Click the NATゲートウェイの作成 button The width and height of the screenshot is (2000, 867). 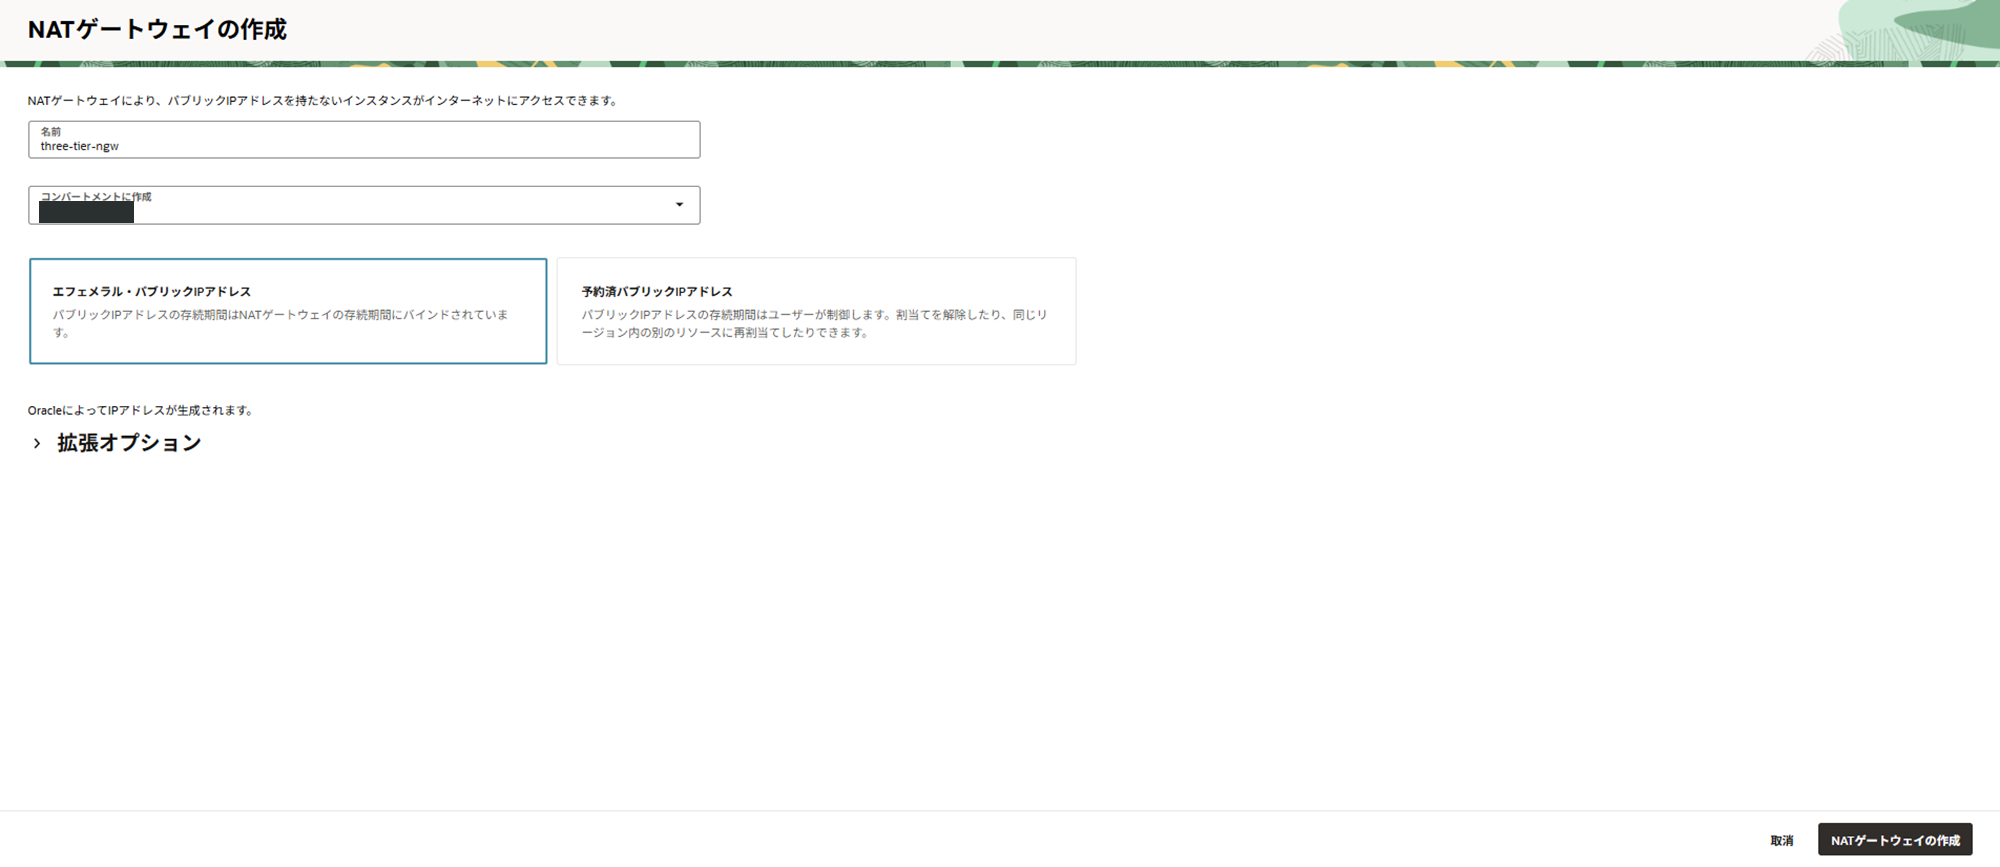[x=1895, y=840]
